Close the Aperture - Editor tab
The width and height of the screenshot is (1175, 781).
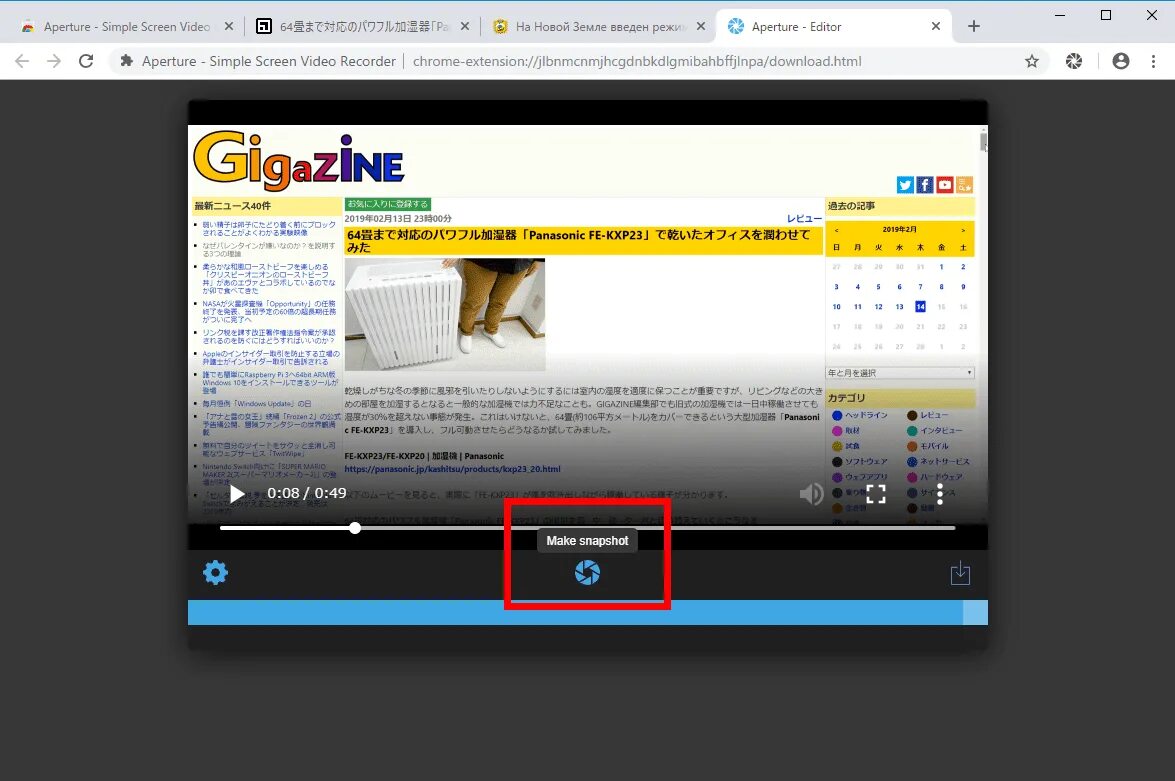936,26
